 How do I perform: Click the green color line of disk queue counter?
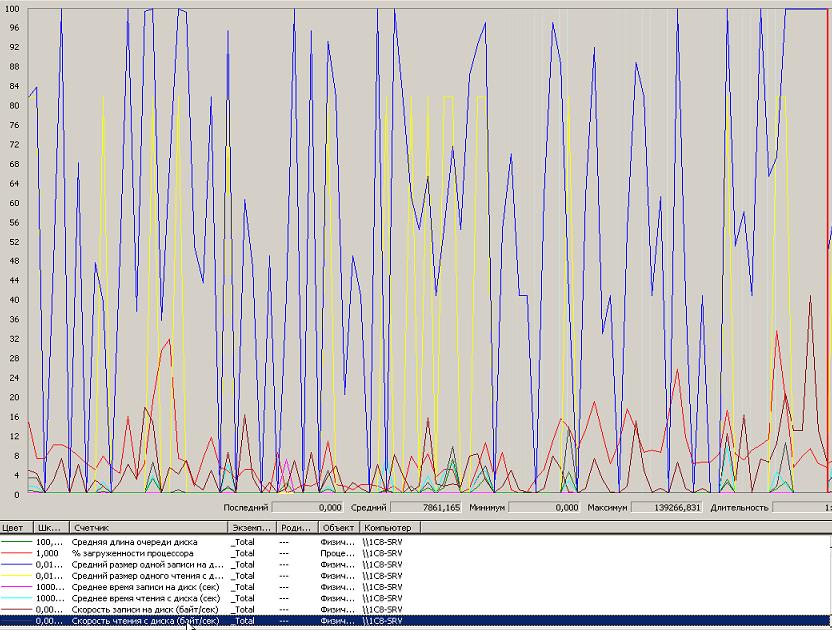pyautogui.click(x=16, y=541)
